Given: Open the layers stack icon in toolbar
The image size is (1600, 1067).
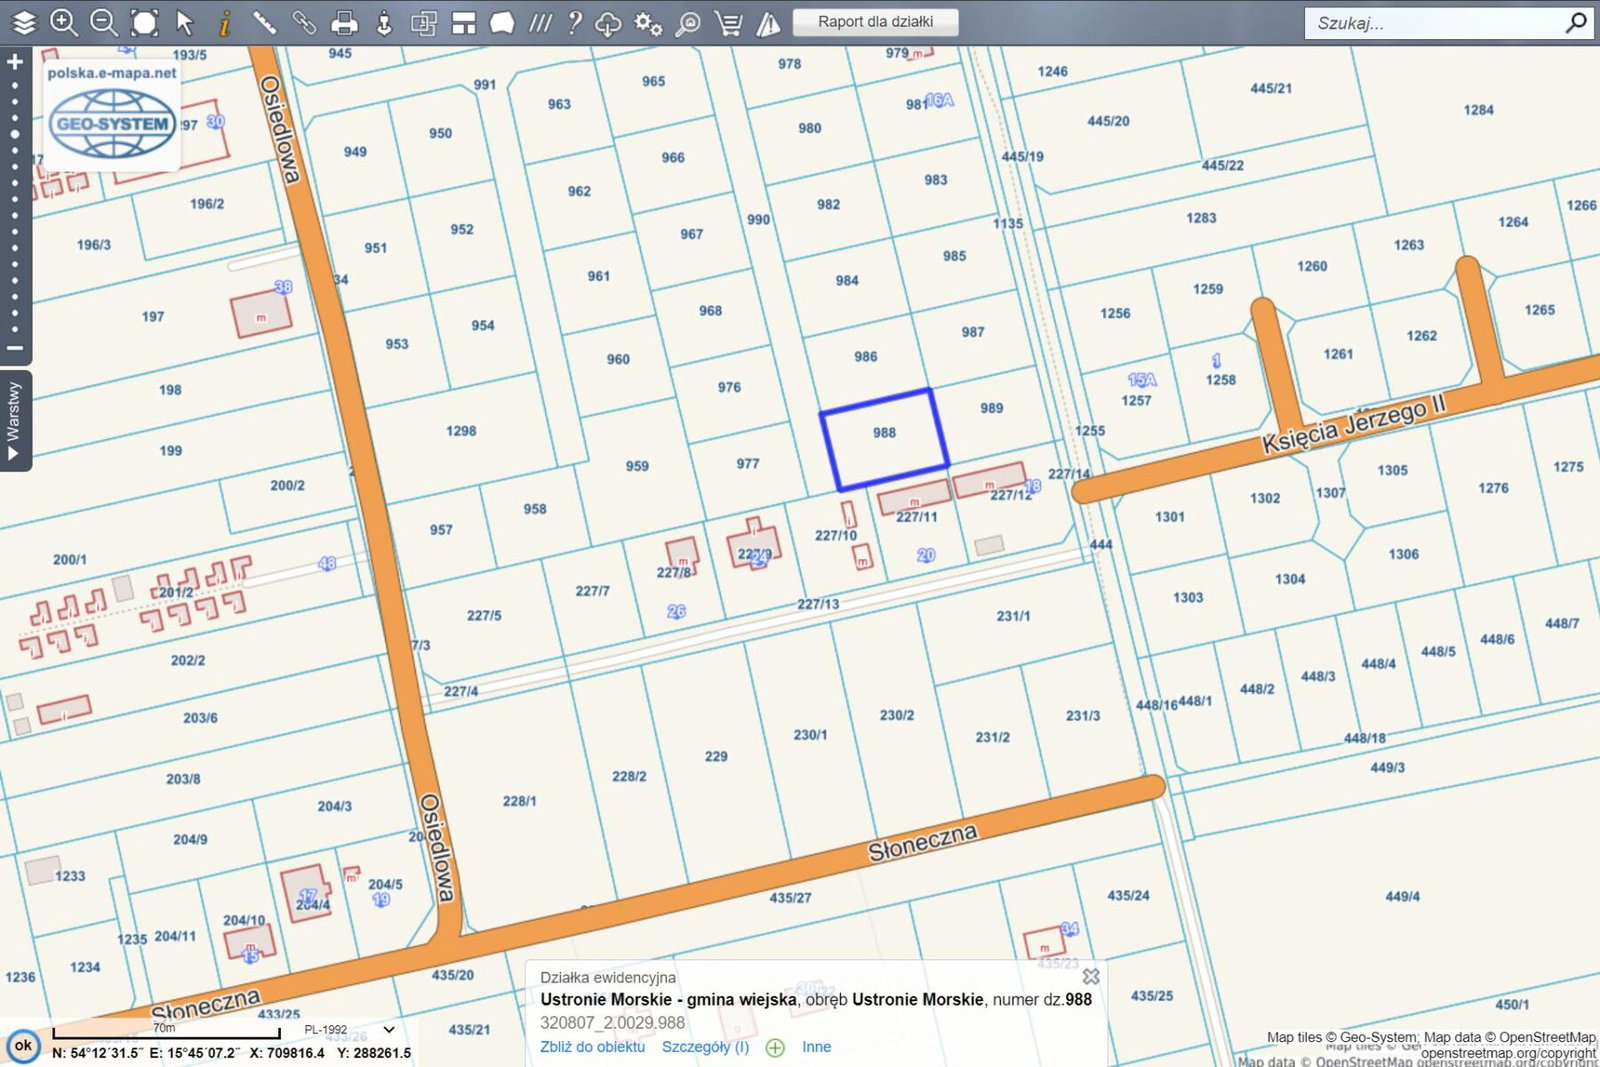Looking at the screenshot, I should click(23, 22).
